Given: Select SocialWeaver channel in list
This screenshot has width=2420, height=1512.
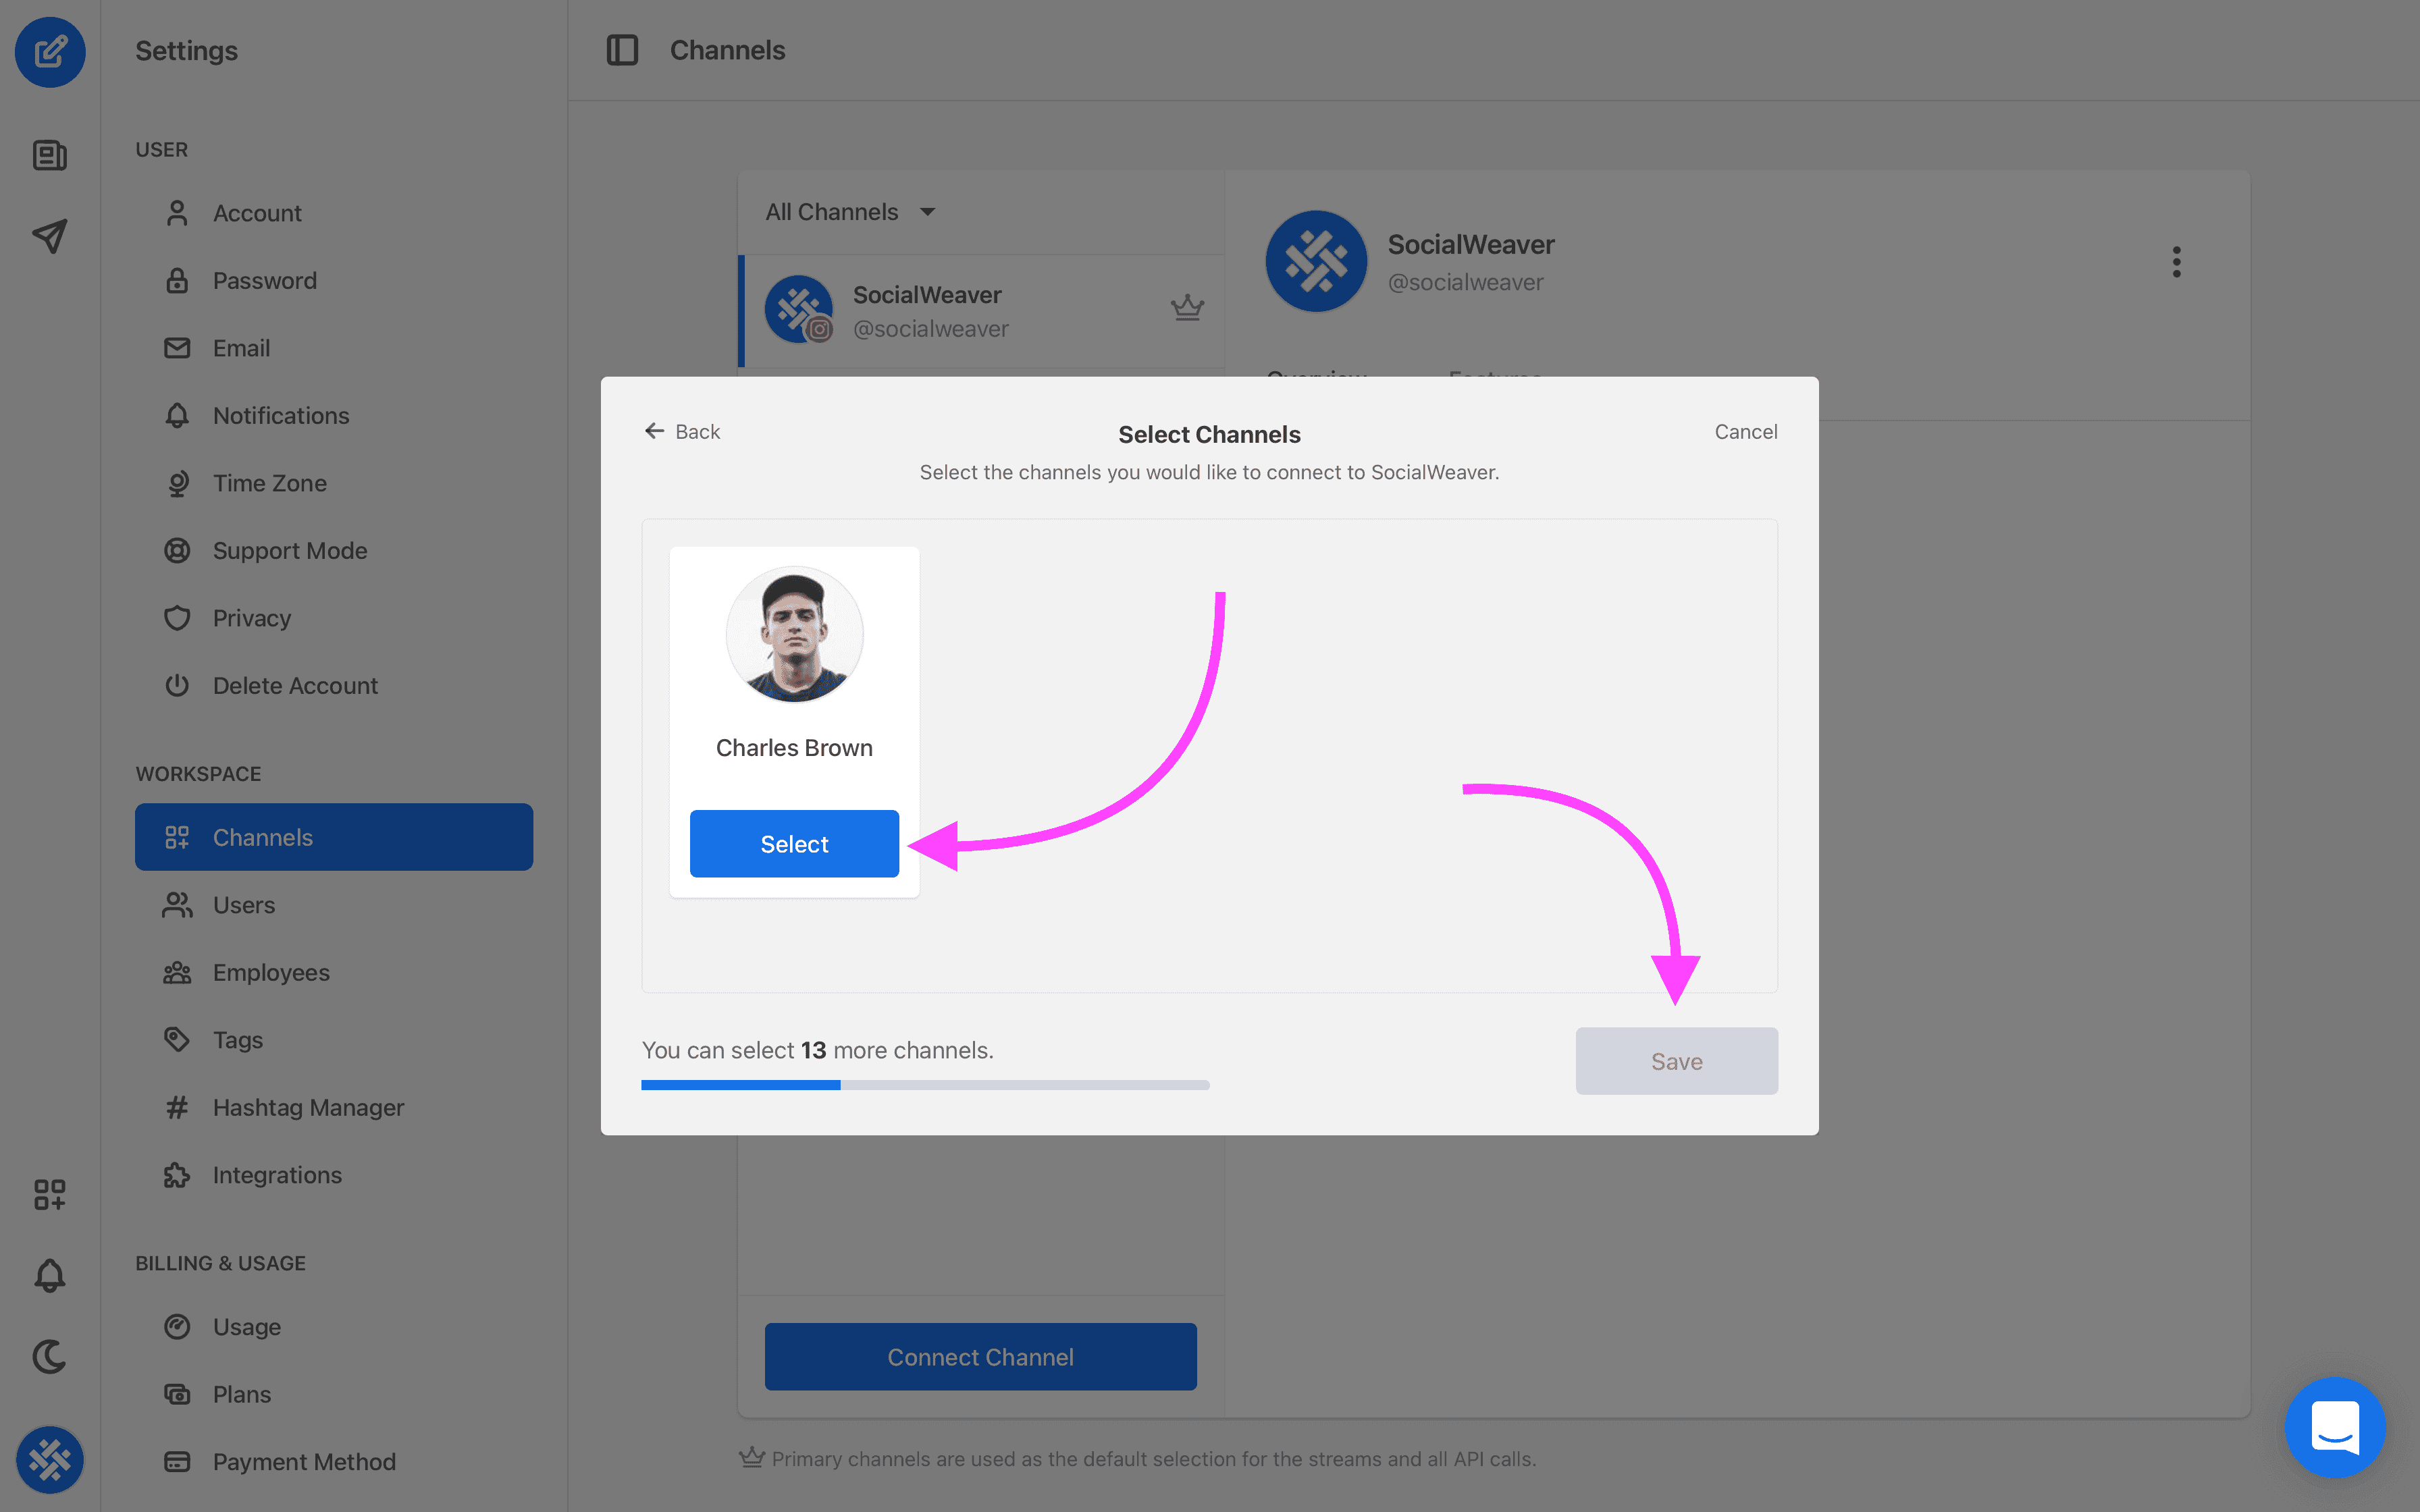Looking at the screenshot, I should 982,311.
